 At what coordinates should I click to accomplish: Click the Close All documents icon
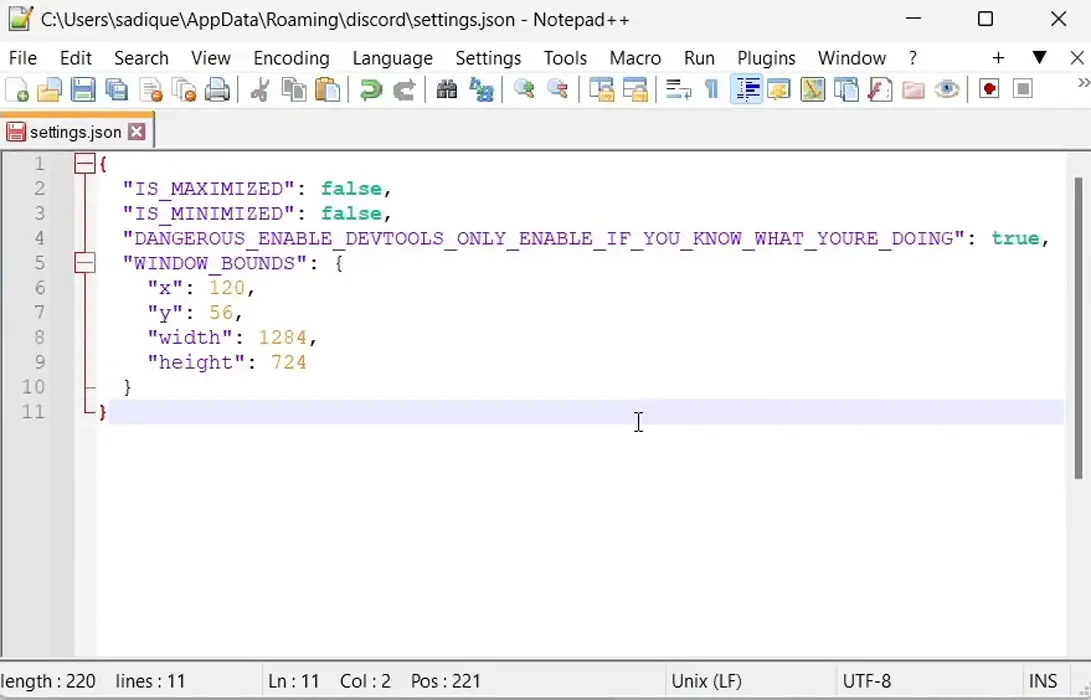[x=184, y=90]
